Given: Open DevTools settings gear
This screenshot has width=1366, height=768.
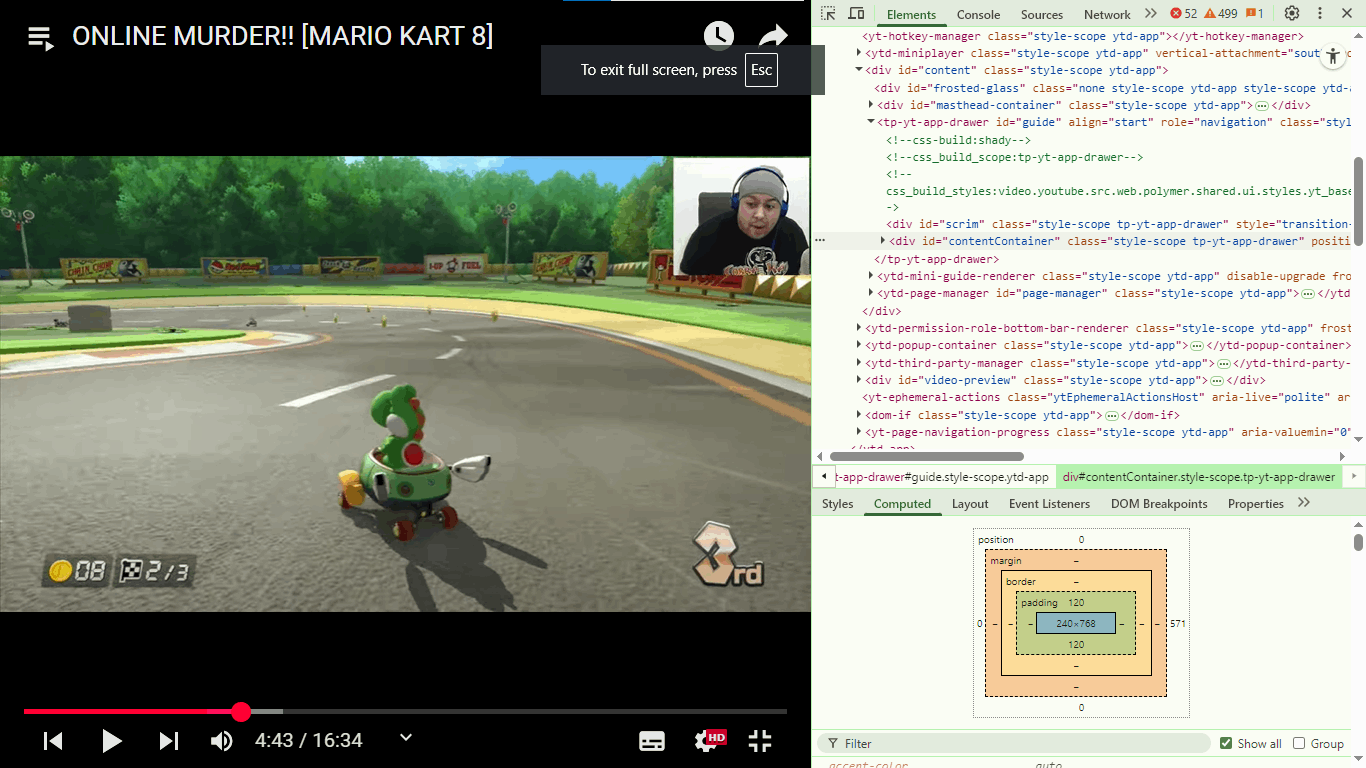Looking at the screenshot, I should (1292, 14).
